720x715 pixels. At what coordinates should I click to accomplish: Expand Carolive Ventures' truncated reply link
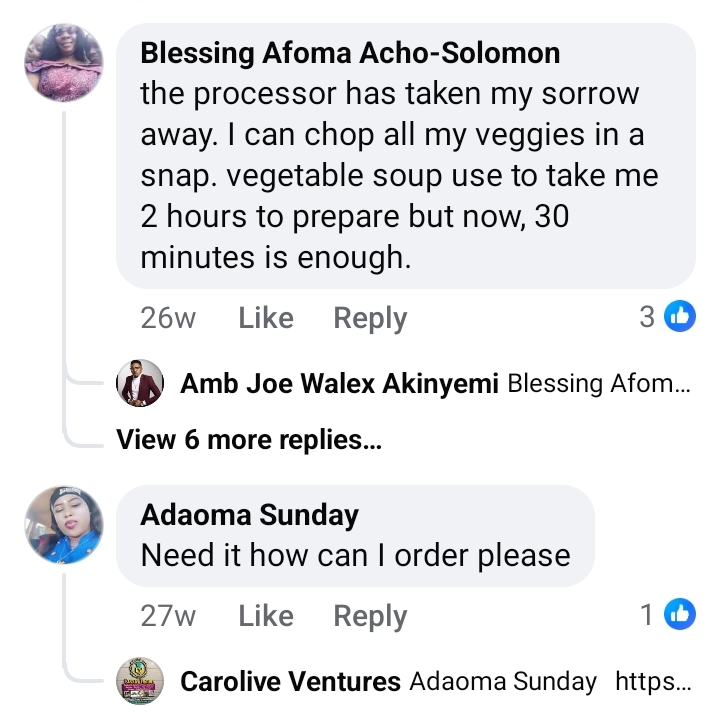point(652,682)
